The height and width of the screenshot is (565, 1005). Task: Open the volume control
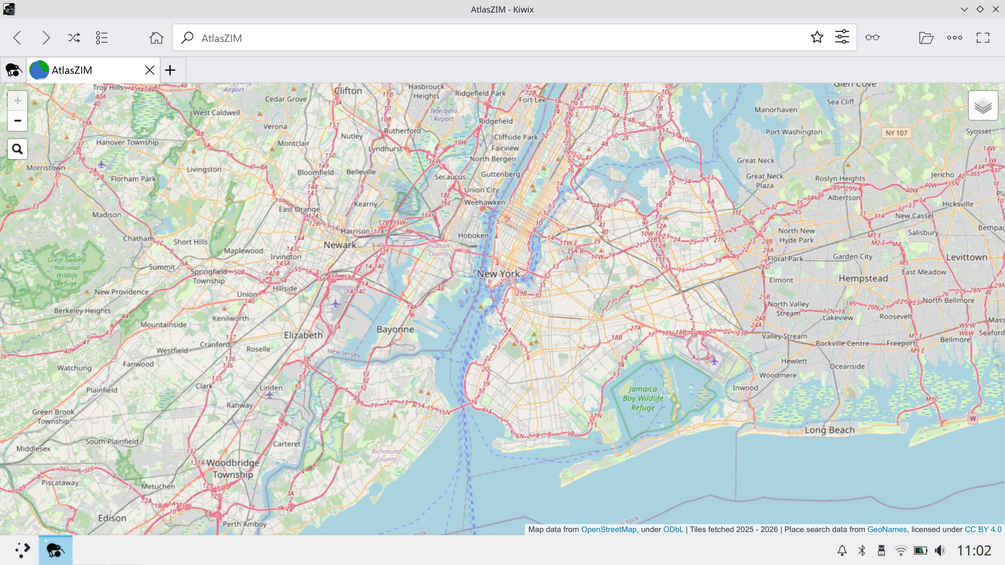click(940, 550)
